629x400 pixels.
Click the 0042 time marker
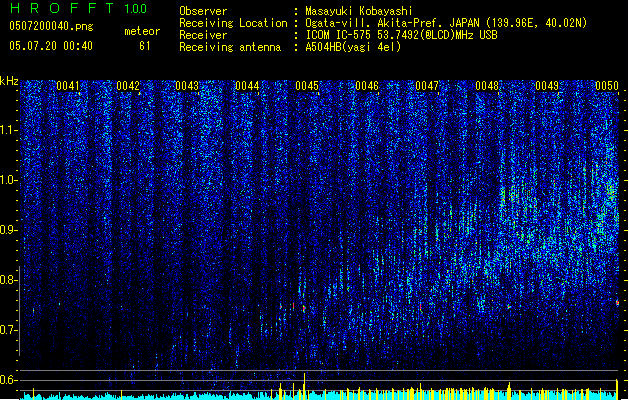[128, 86]
